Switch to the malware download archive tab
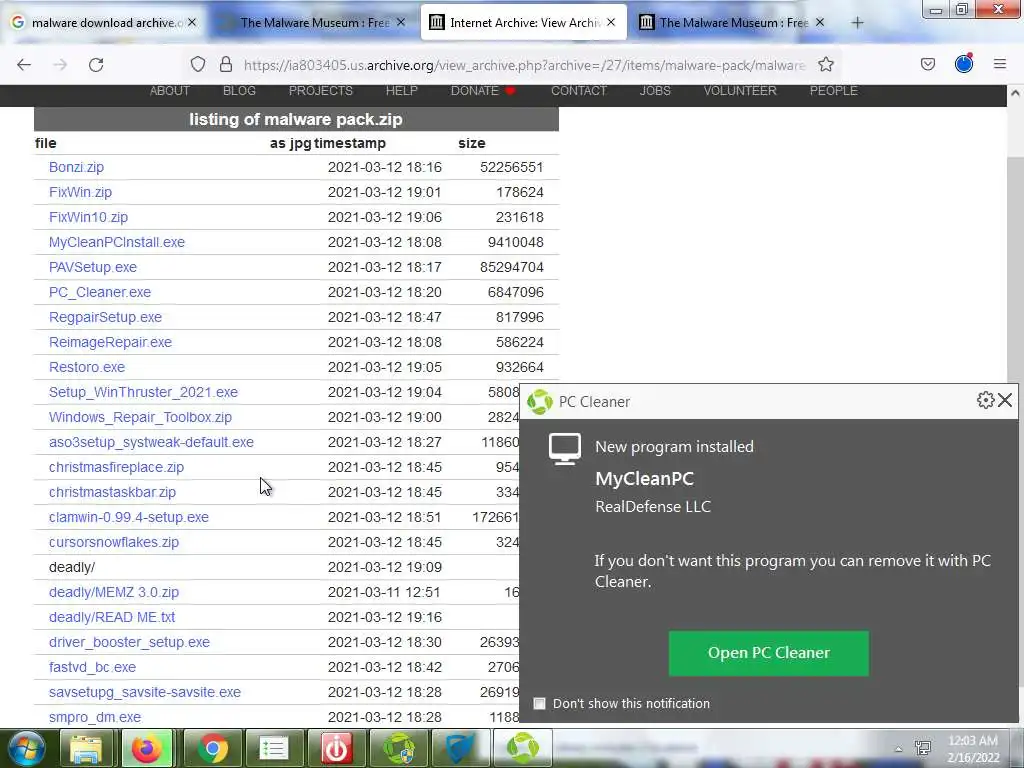Viewport: 1024px width, 768px height. pyautogui.click(x=104, y=23)
